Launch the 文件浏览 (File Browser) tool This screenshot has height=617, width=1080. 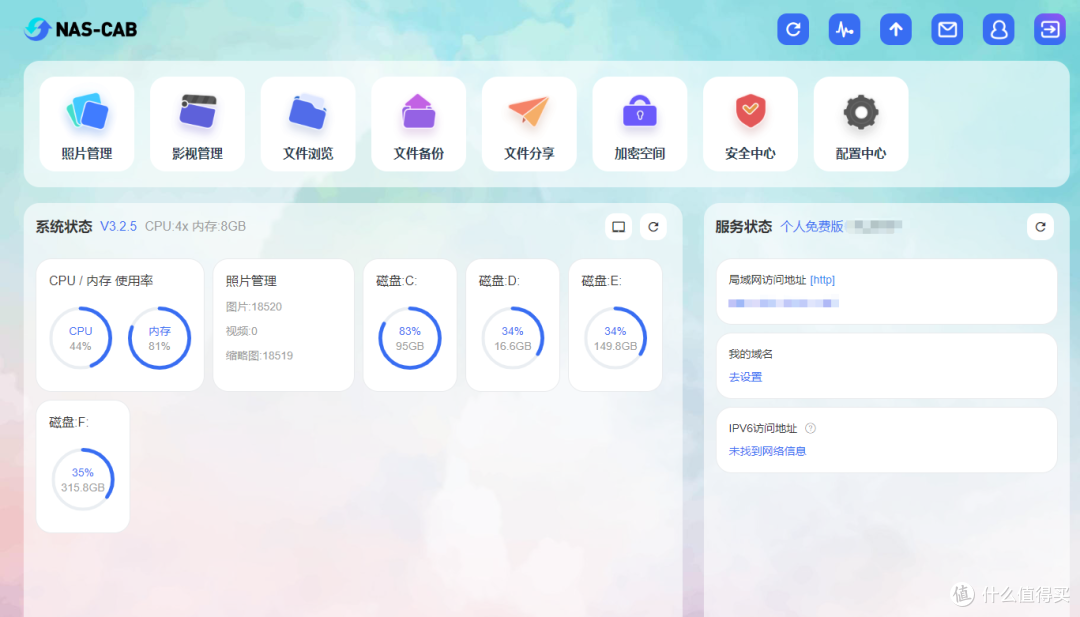point(308,123)
